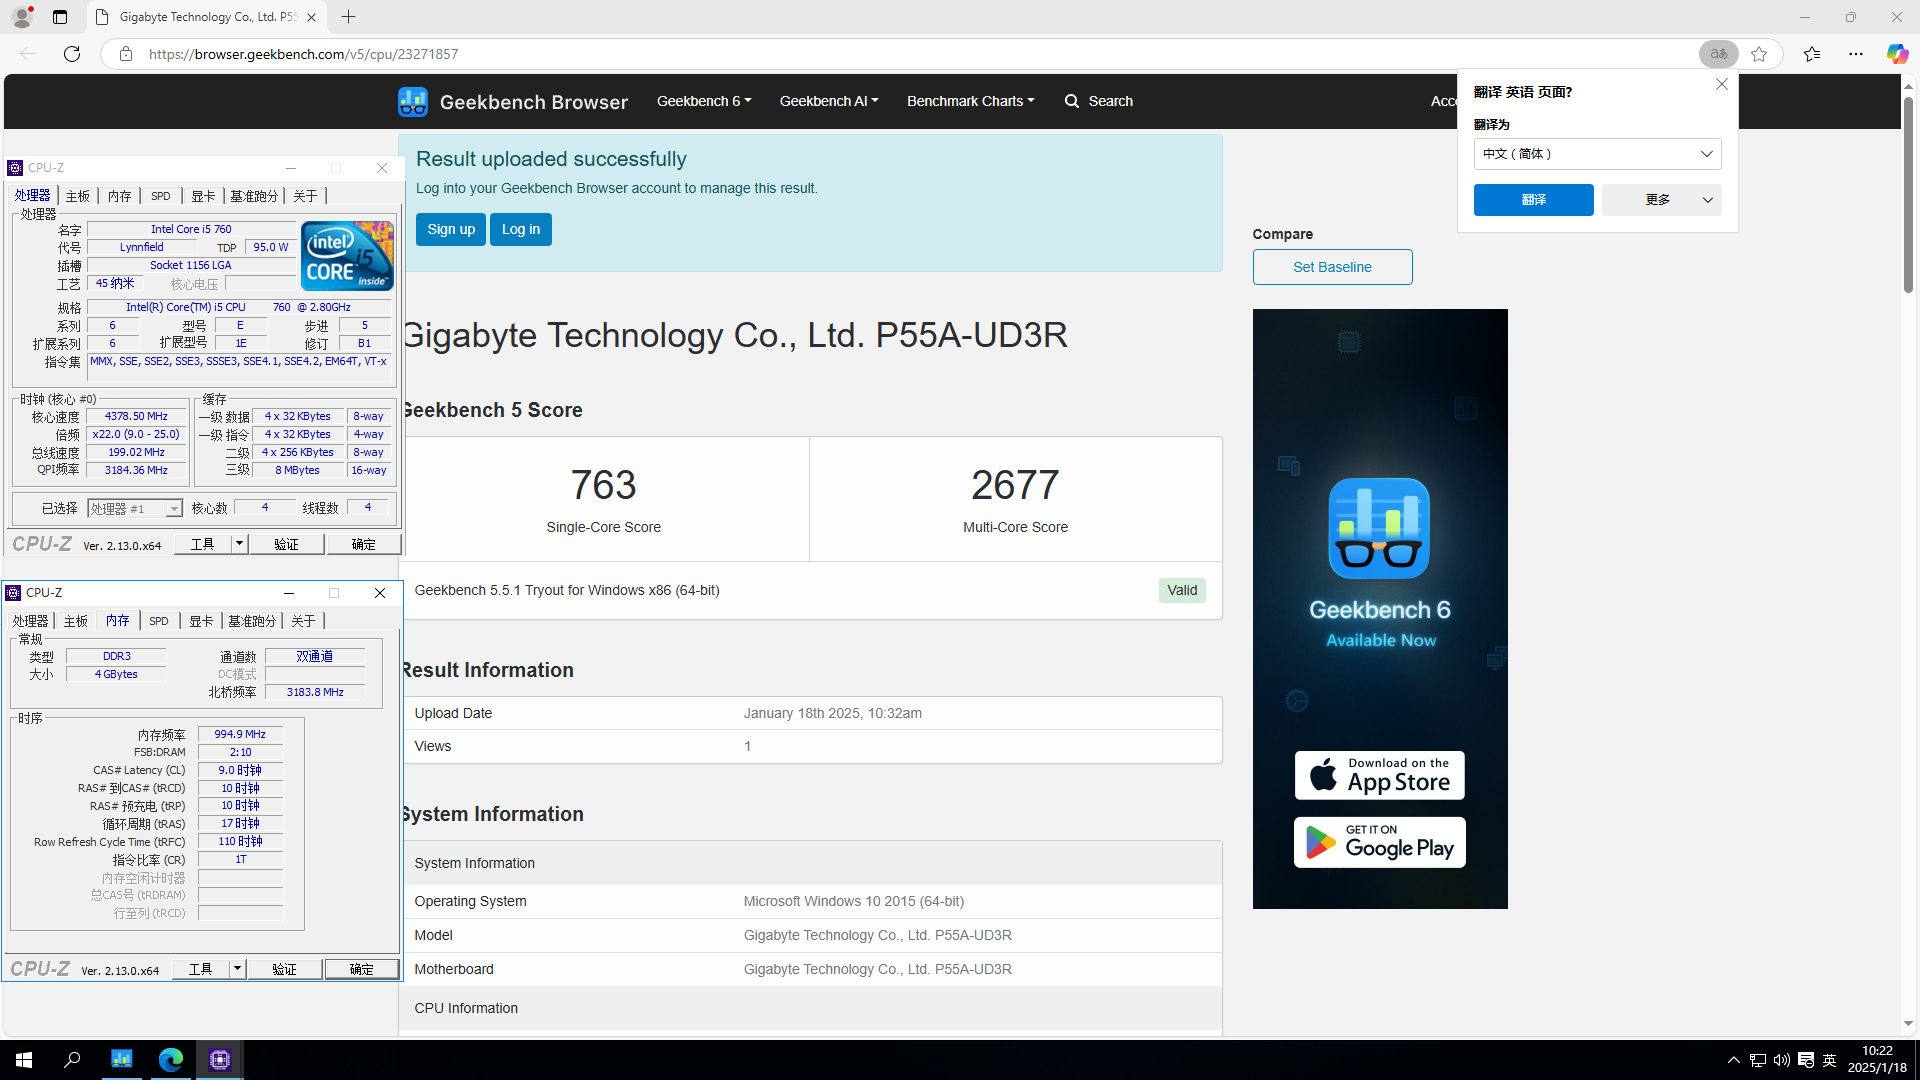Click 验证 button in upper CPU-Z window
The height and width of the screenshot is (1080, 1920).
coord(287,544)
